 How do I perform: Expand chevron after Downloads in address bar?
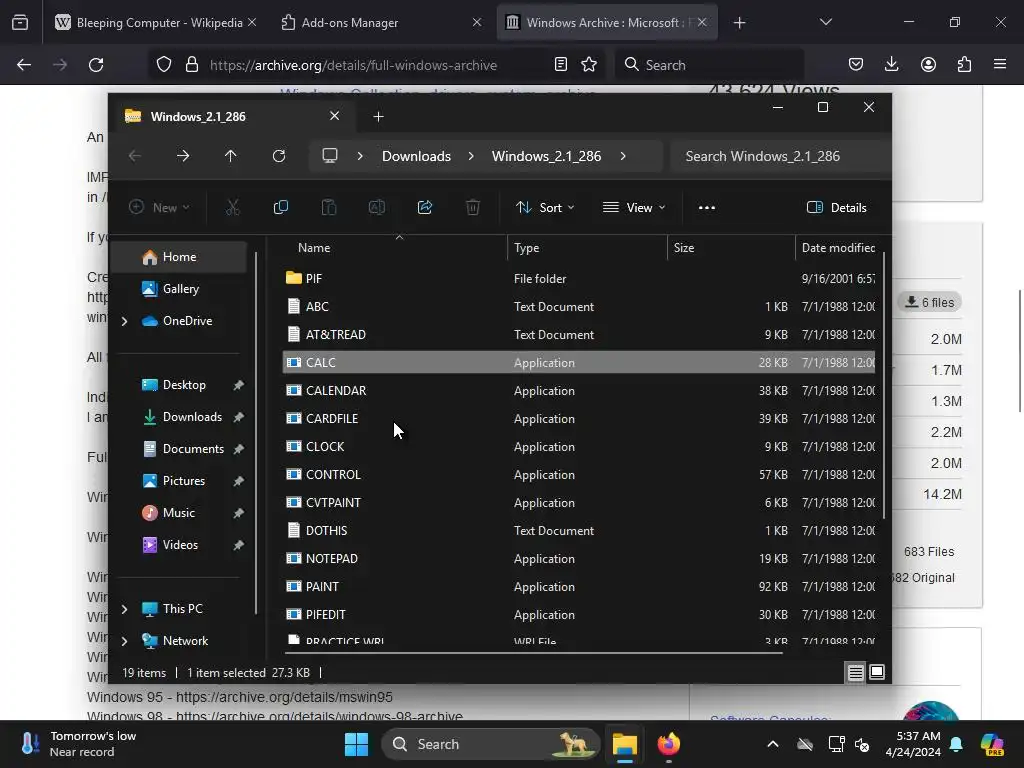tap(471, 156)
